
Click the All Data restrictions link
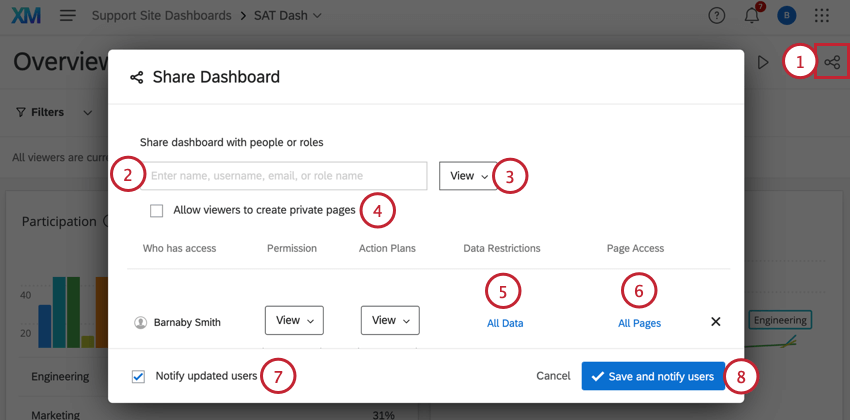505,323
